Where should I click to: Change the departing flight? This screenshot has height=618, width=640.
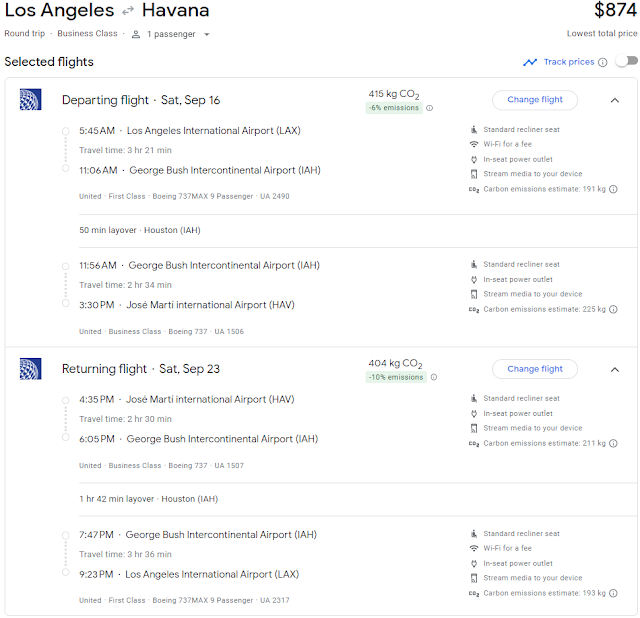click(535, 100)
